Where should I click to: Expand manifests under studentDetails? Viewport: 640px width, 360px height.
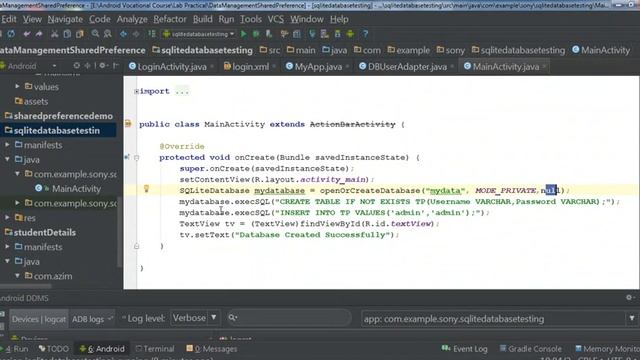tap(7, 247)
